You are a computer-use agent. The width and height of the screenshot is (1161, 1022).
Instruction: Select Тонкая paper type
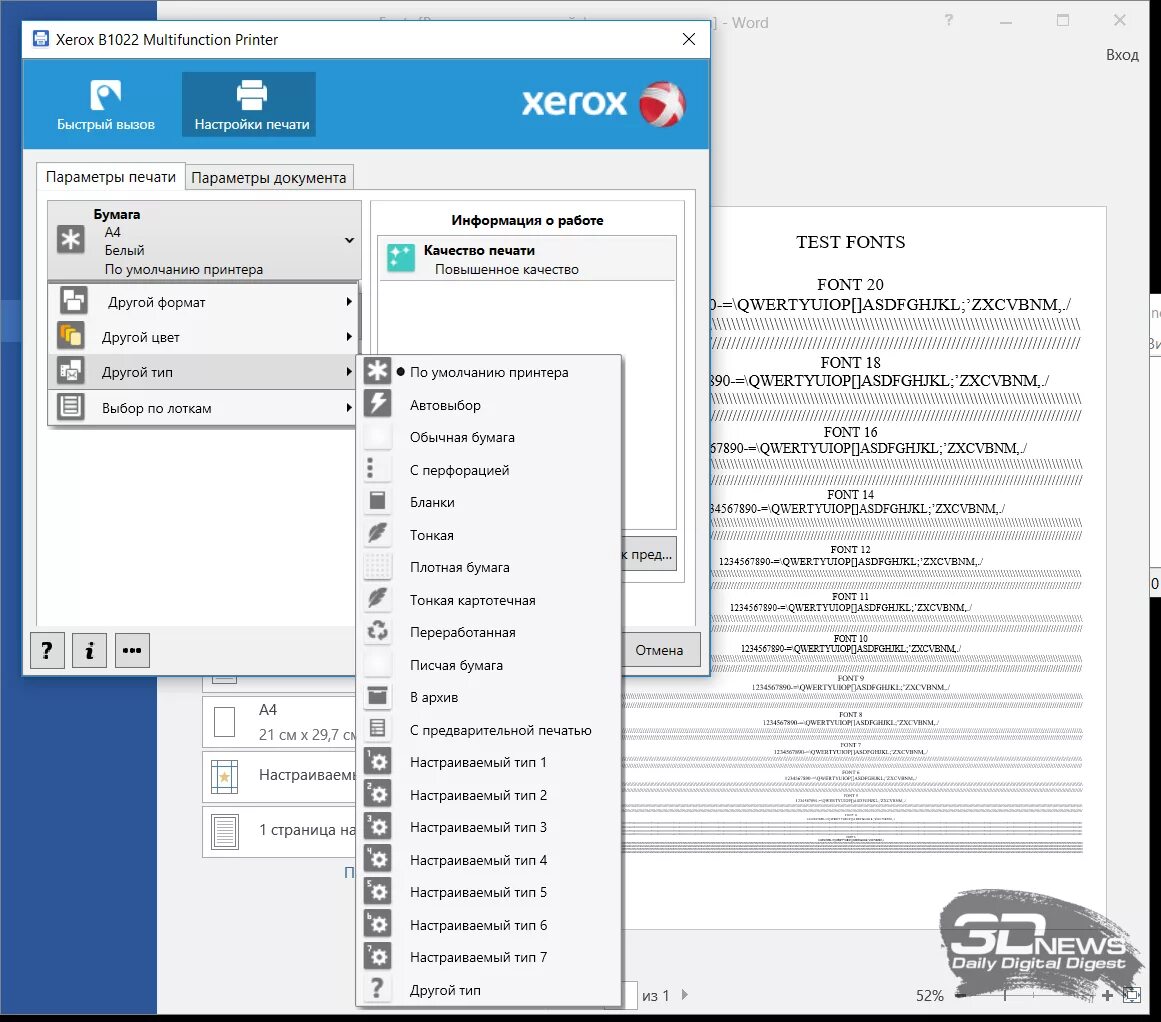coord(489,535)
